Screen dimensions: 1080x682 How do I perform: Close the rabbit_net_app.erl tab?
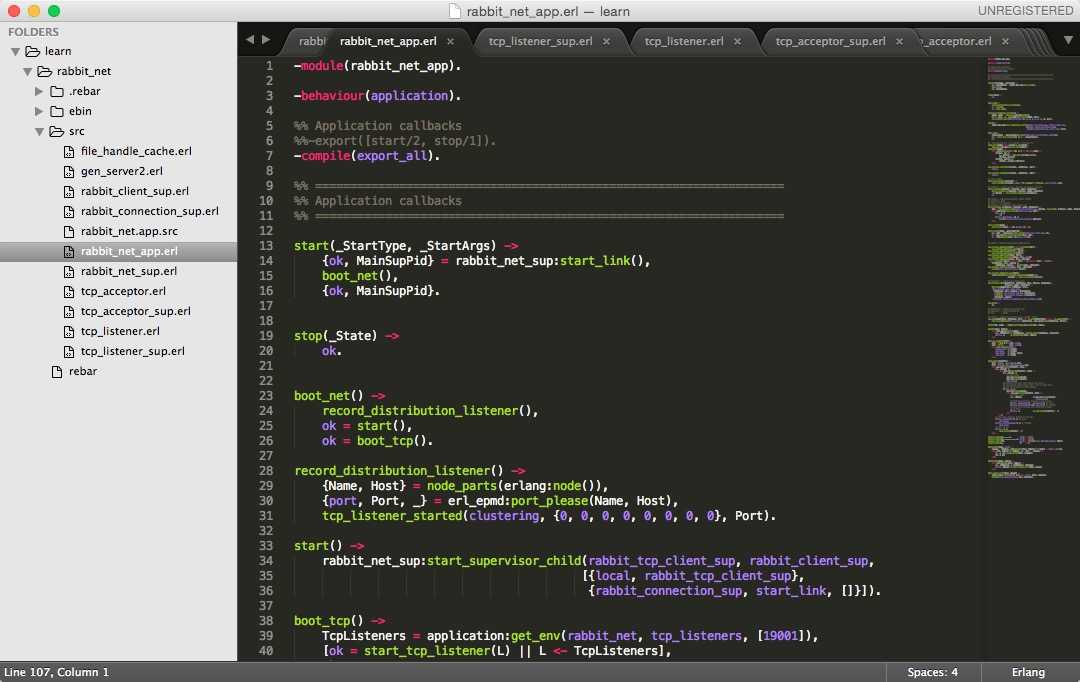click(450, 41)
